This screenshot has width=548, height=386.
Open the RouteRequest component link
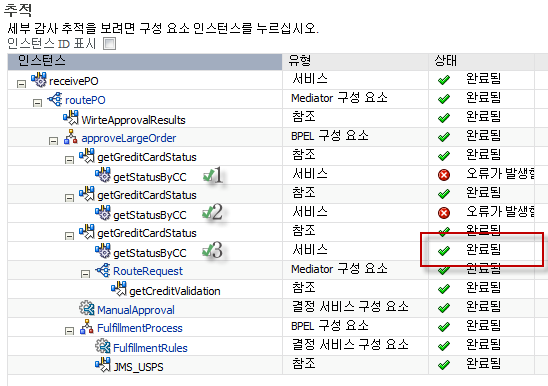click(148, 271)
